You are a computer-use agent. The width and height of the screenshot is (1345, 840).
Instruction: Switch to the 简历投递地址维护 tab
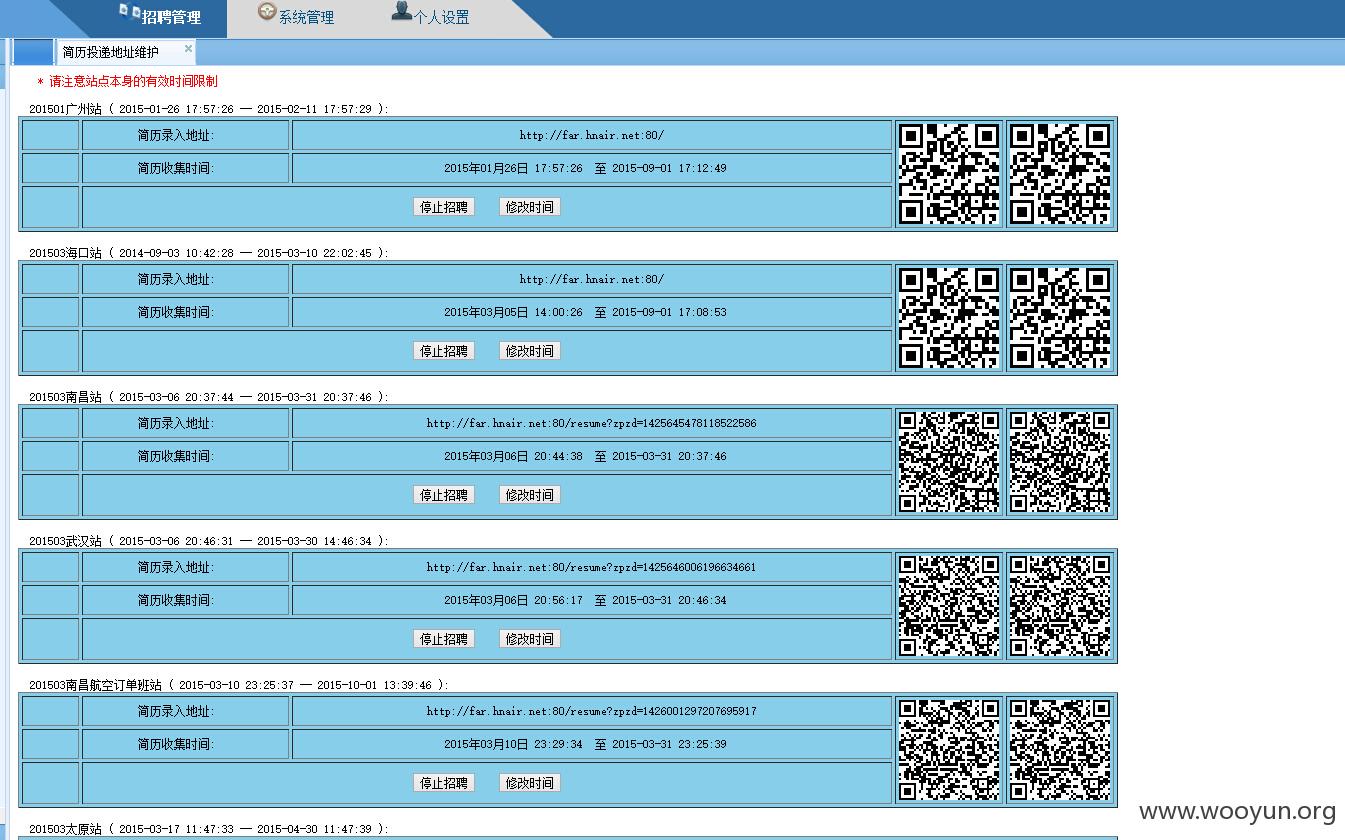click(110, 52)
